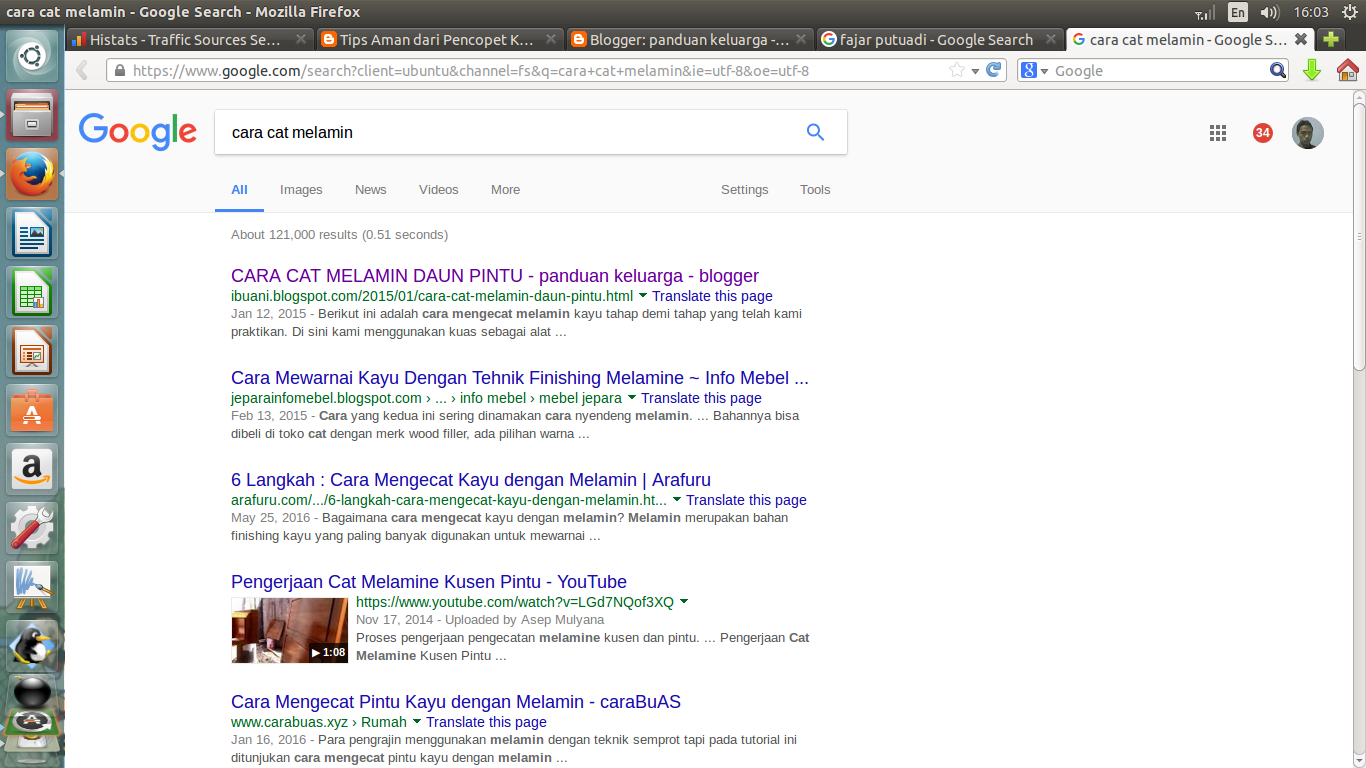This screenshot has height=768, width=1366.
Task: Click the Google logo
Action: click(x=138, y=131)
